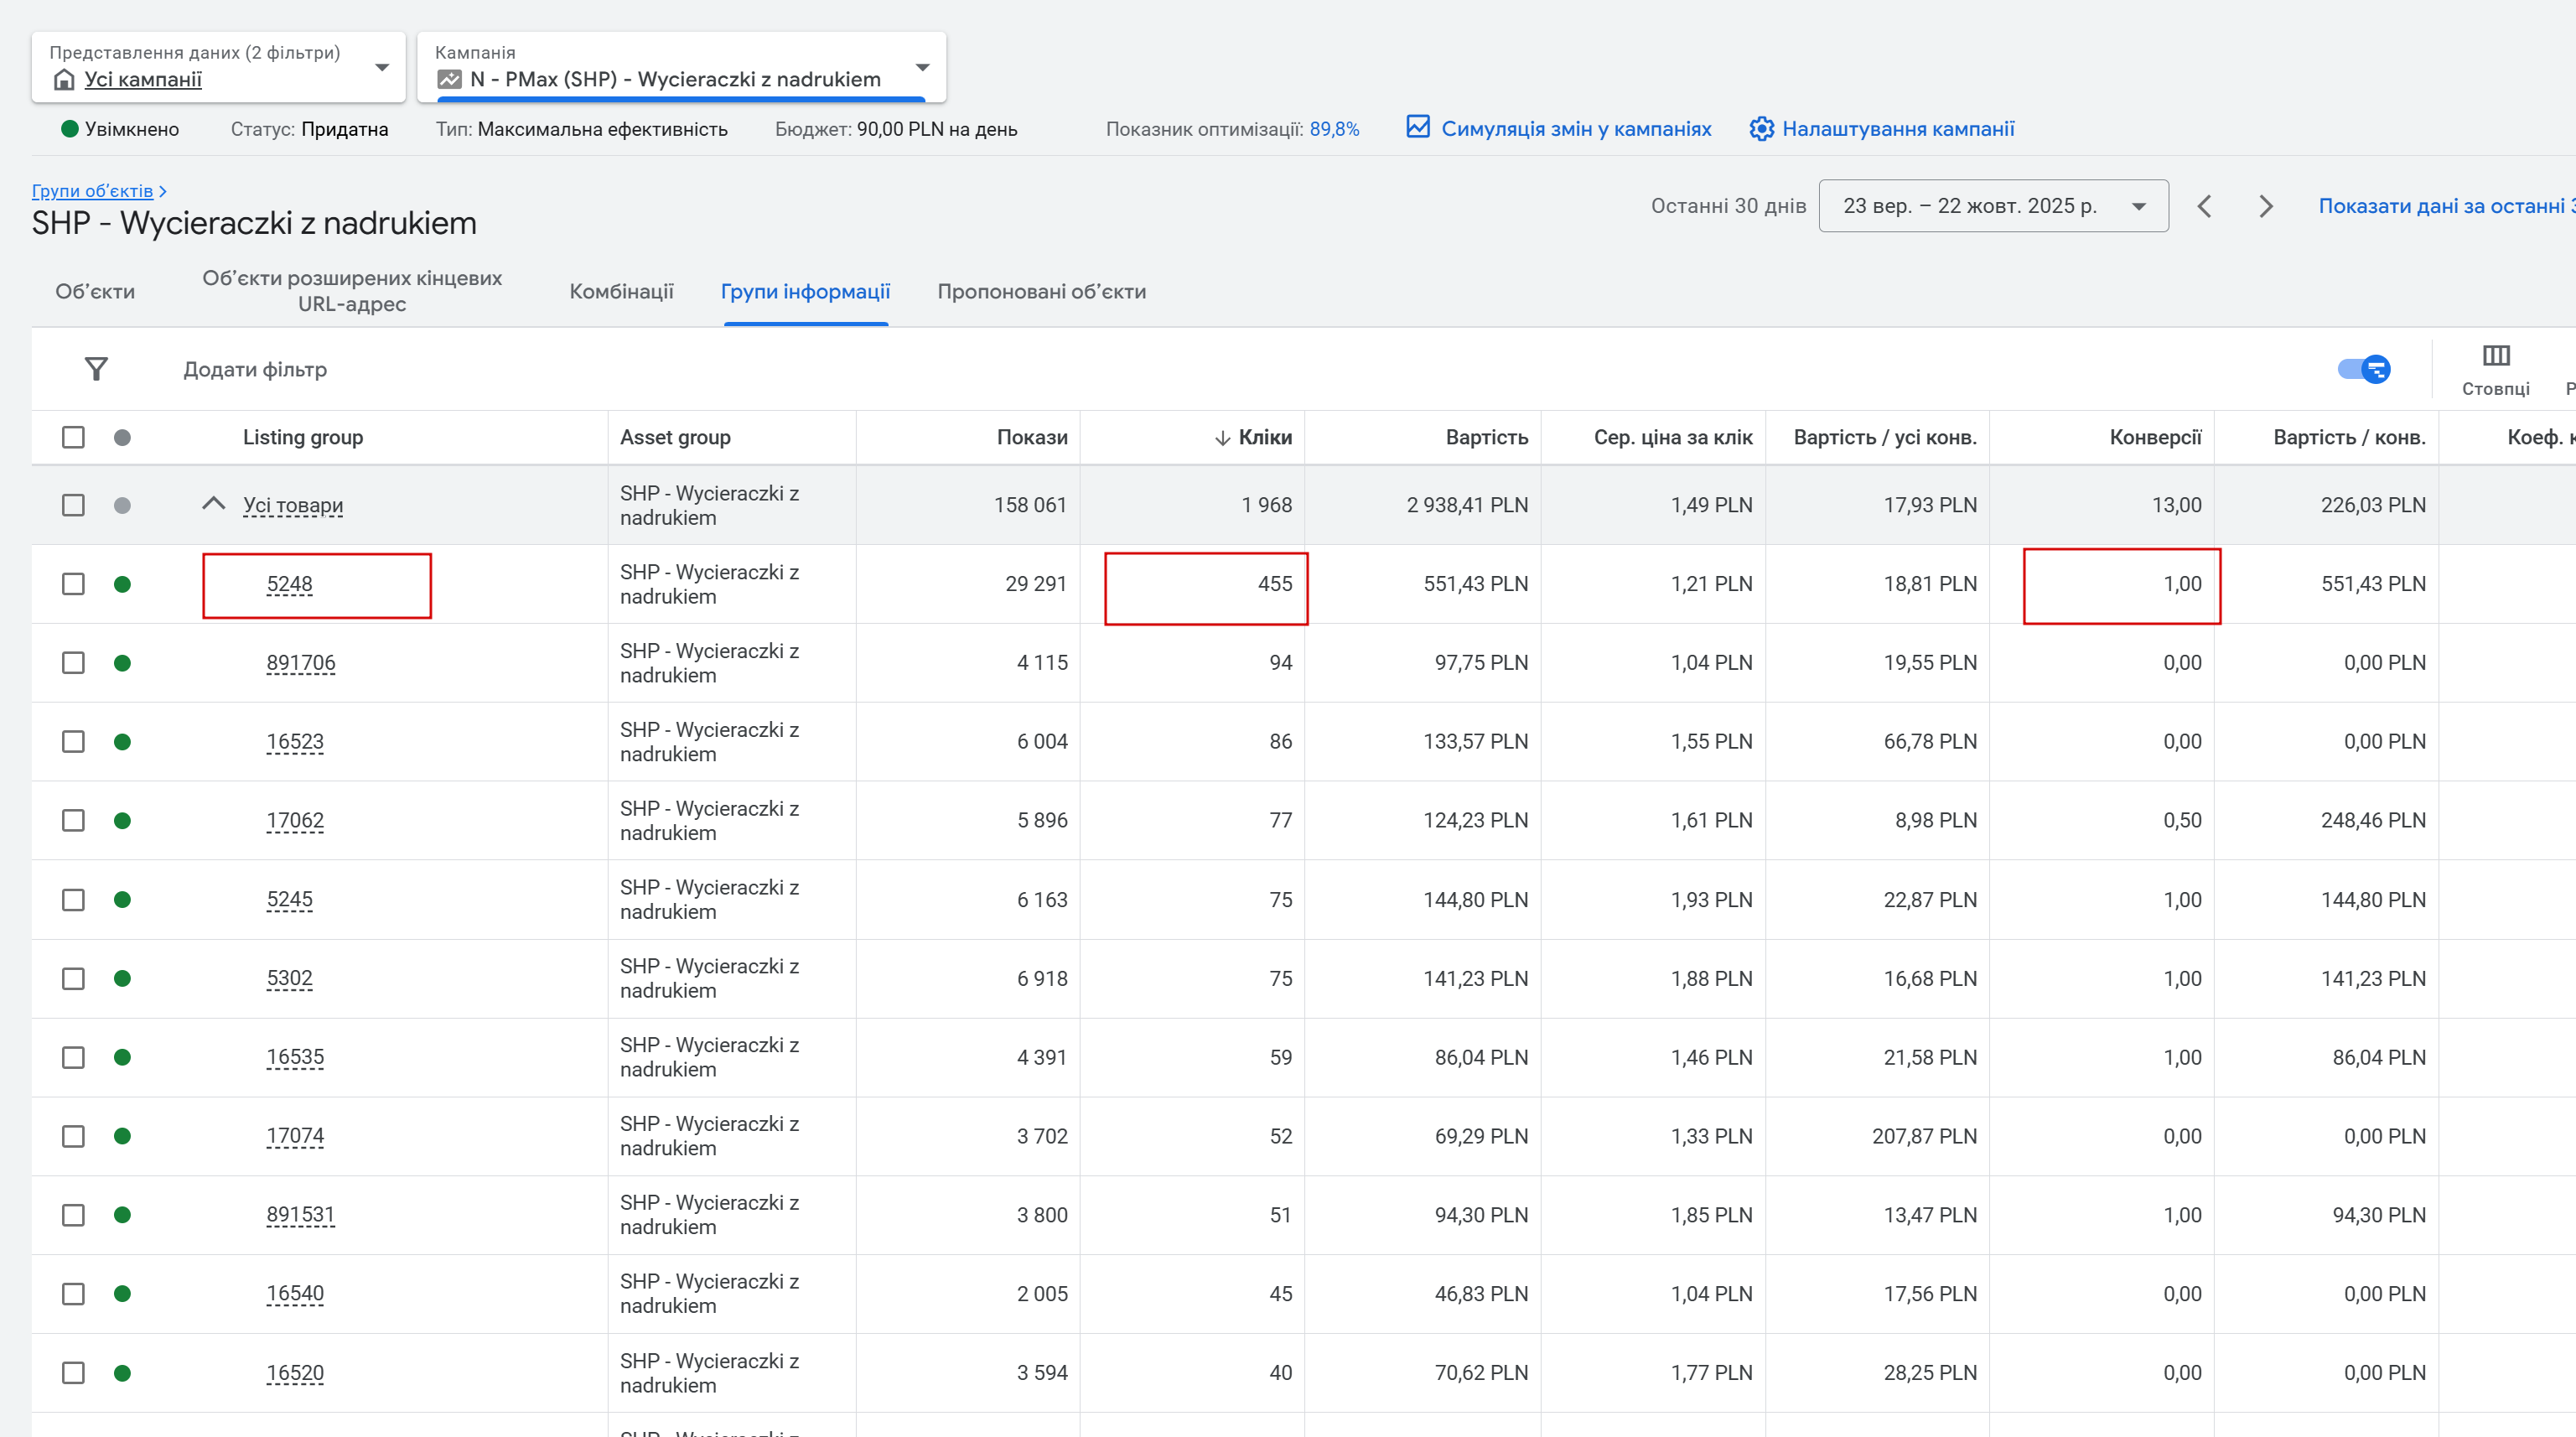Image resolution: width=2576 pixels, height=1437 pixels.
Task: Click campaign simulation chart icon
Action: coord(1417,127)
